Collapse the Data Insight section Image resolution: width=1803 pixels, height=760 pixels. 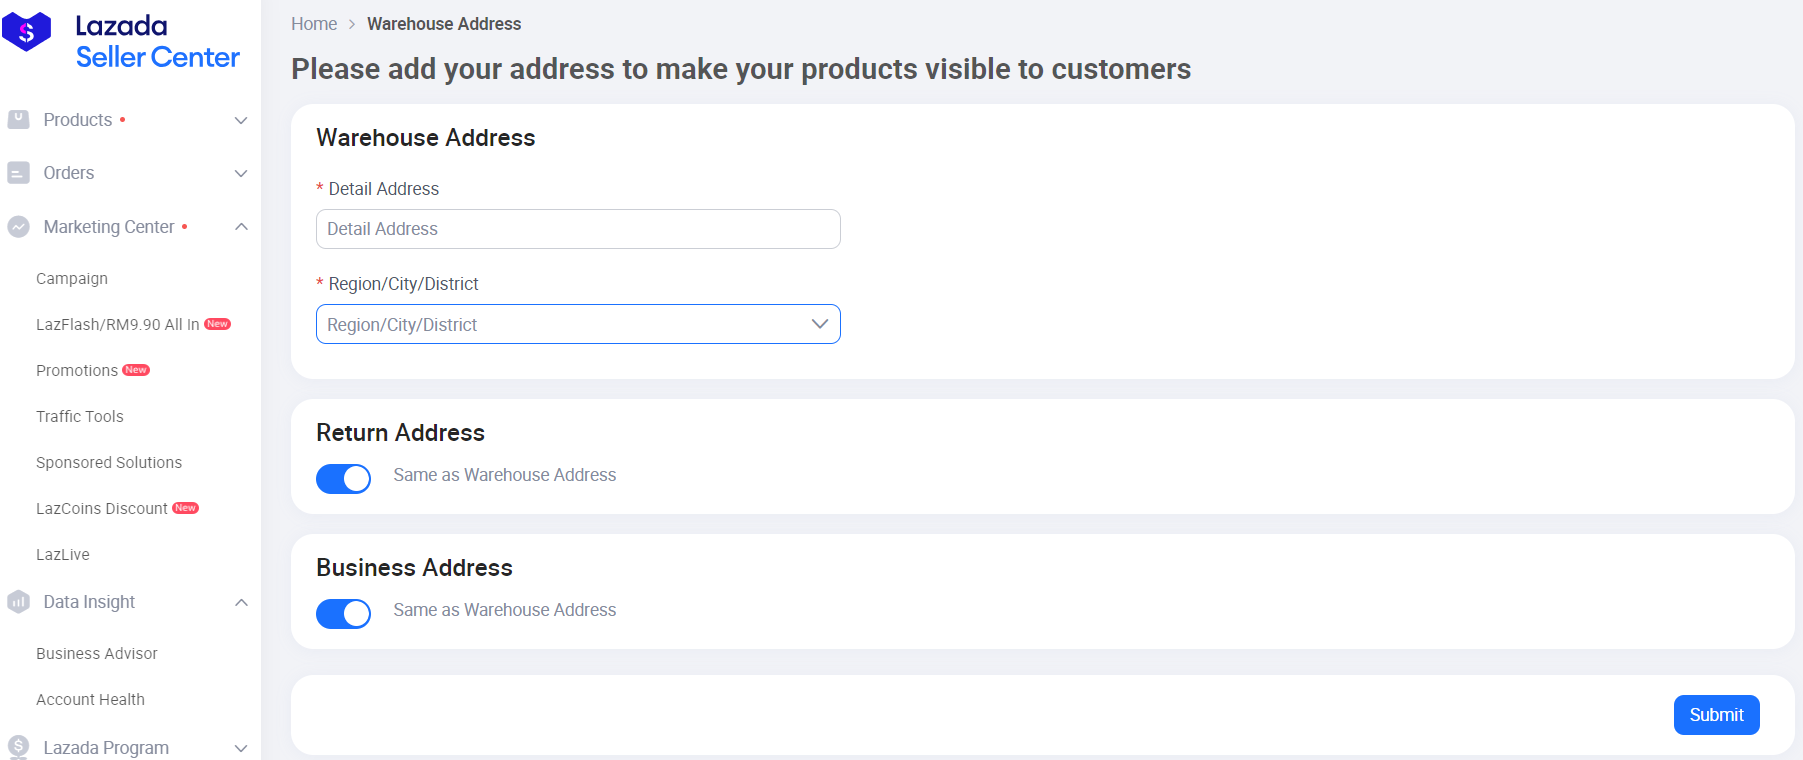240,602
